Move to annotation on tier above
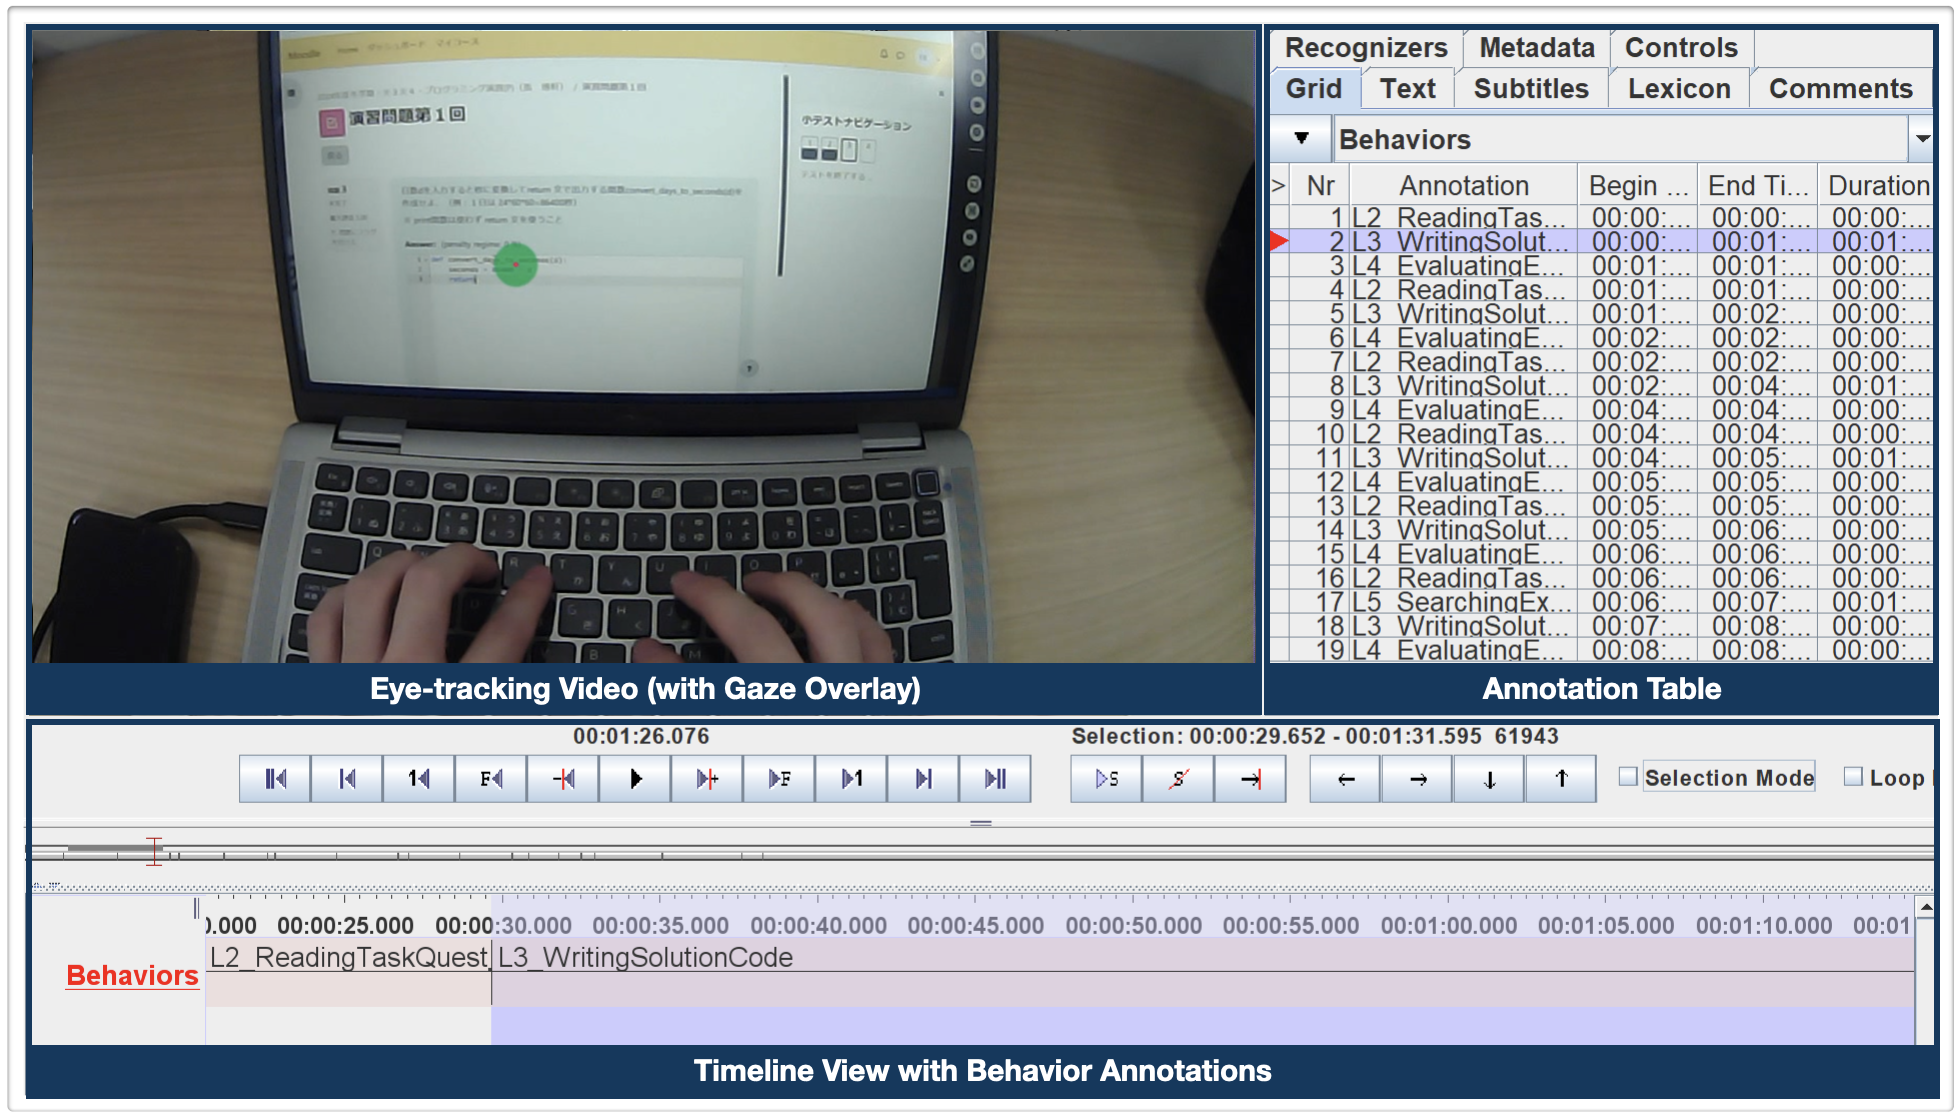1960x1120 pixels. [x=1561, y=779]
